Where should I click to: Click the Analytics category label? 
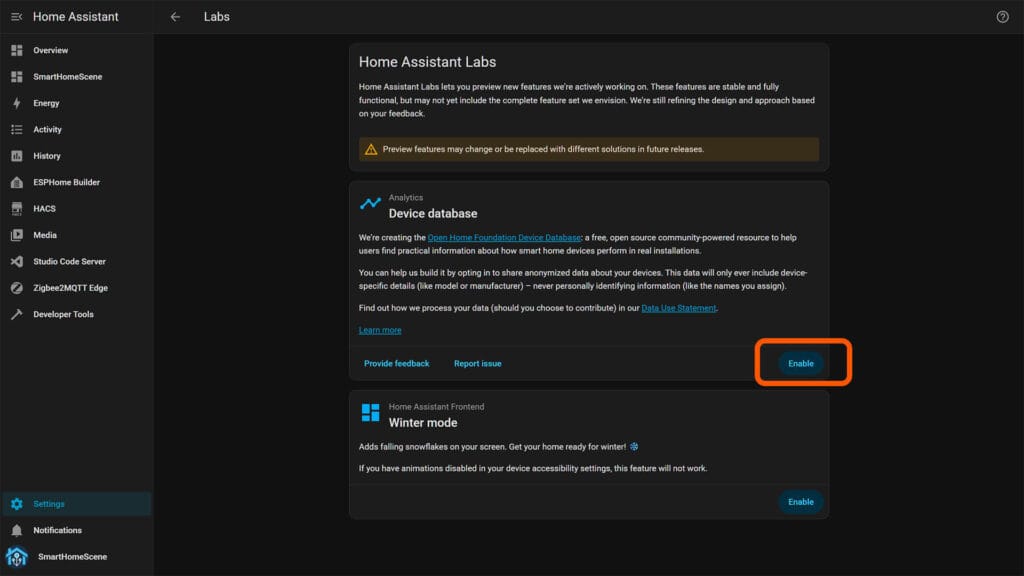(x=406, y=197)
